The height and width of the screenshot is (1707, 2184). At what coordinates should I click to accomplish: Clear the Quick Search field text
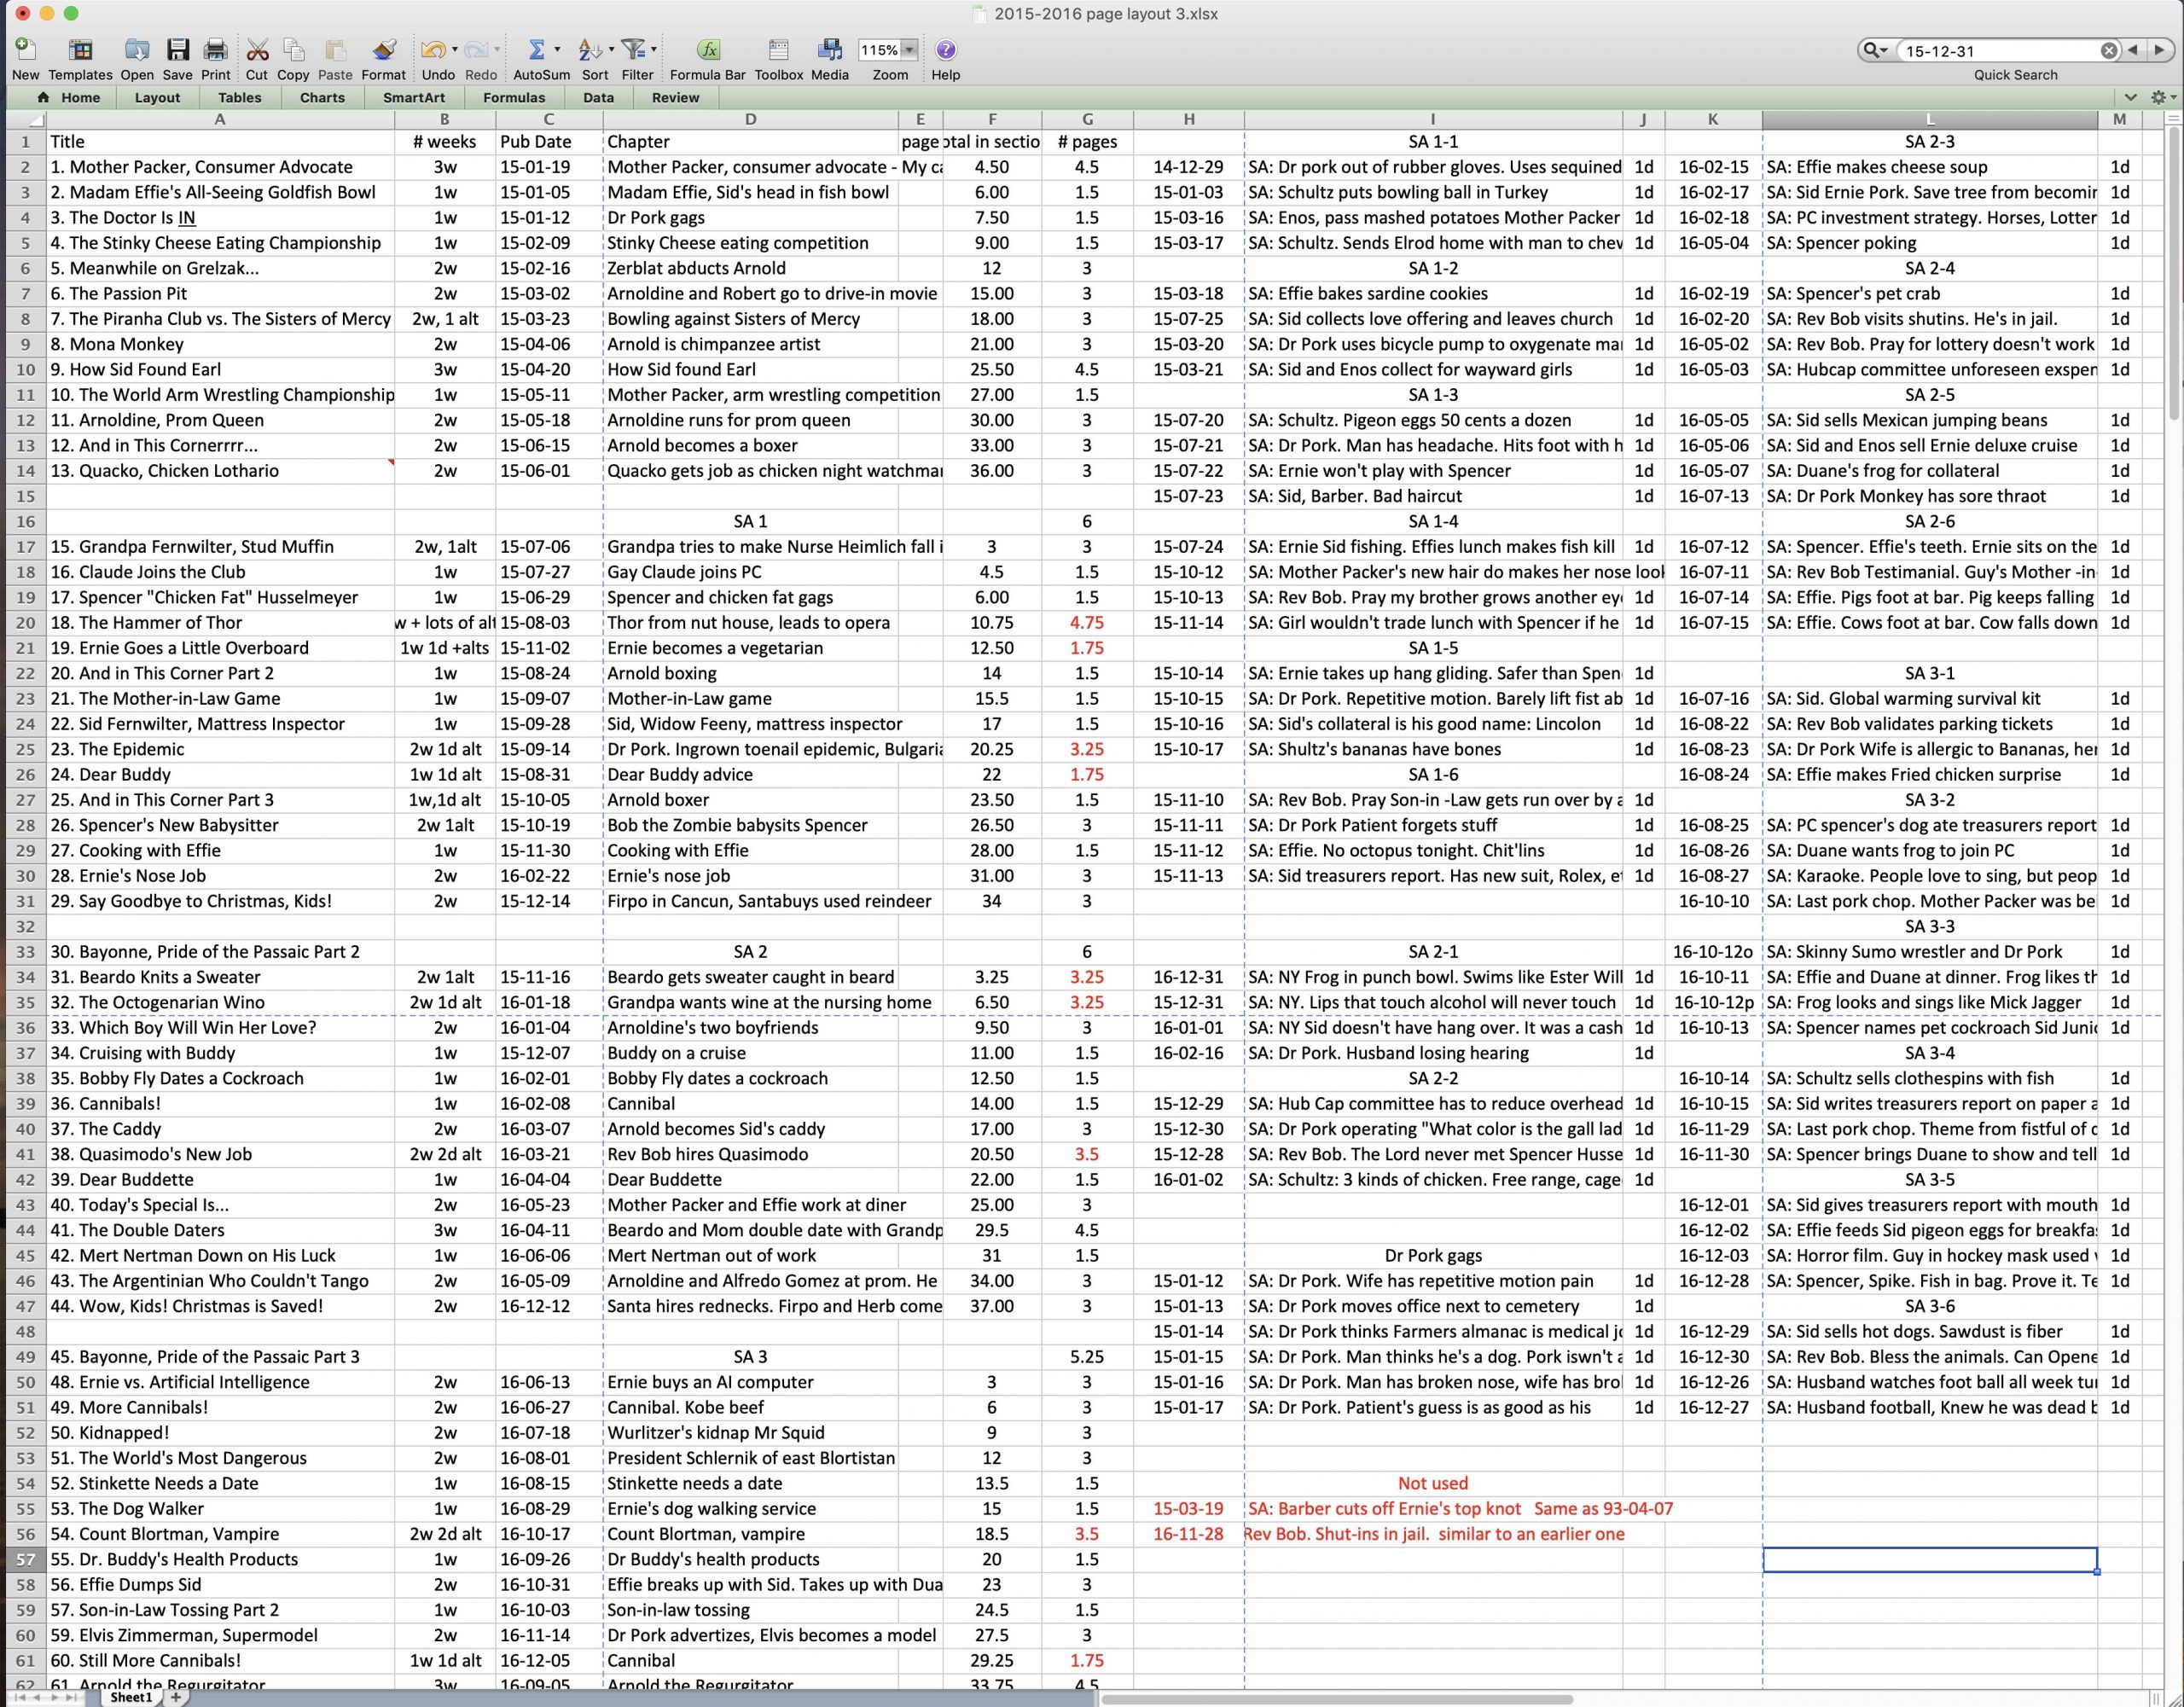coord(2108,51)
